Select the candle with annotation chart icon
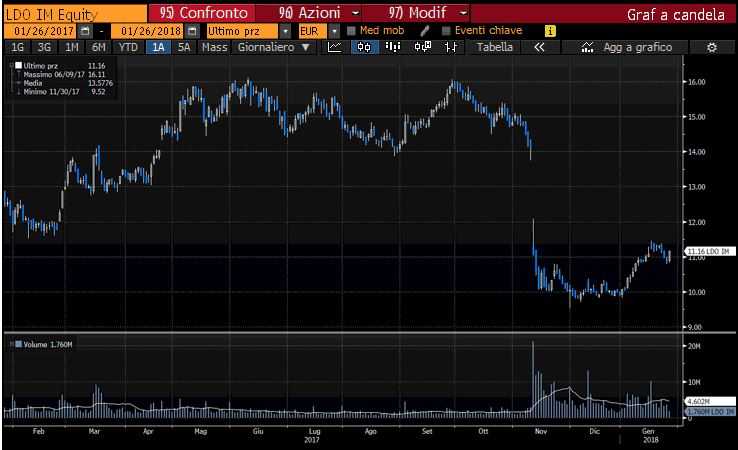The width and height of the screenshot is (738, 450). [423, 47]
